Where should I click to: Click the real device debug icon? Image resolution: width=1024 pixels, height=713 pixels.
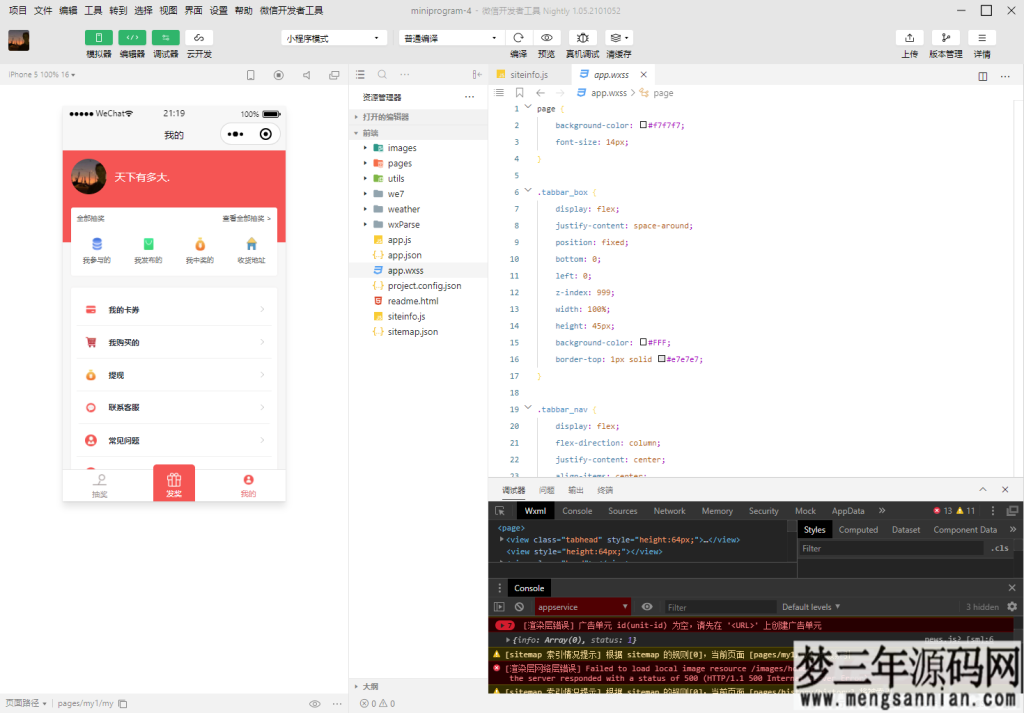coord(582,38)
